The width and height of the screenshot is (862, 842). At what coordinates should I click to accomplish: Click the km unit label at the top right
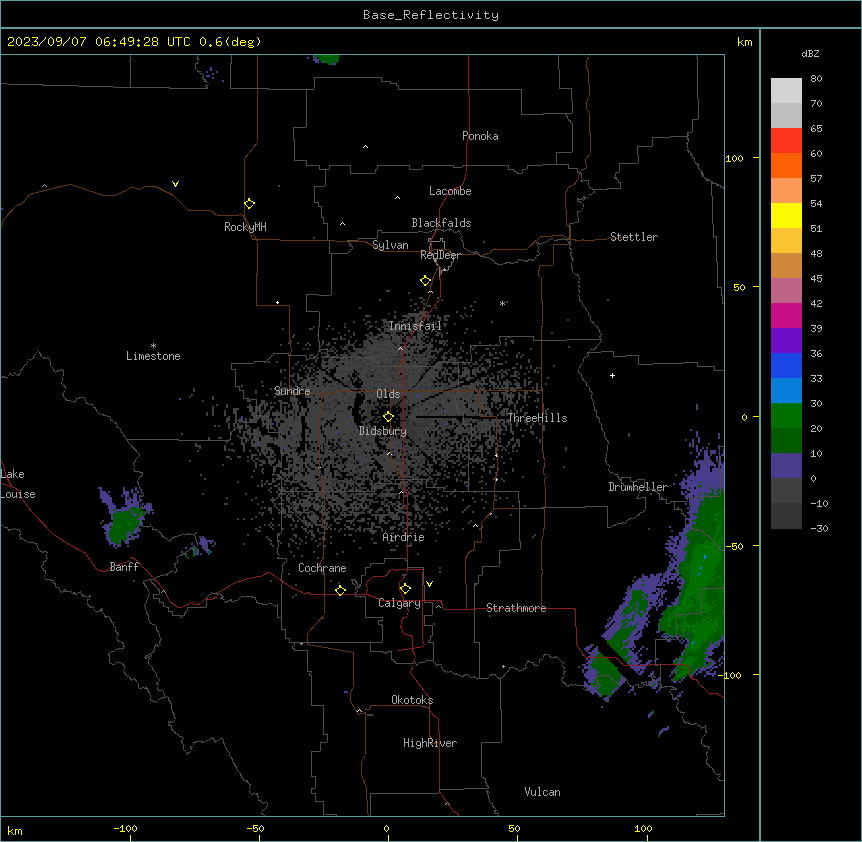[x=744, y=42]
